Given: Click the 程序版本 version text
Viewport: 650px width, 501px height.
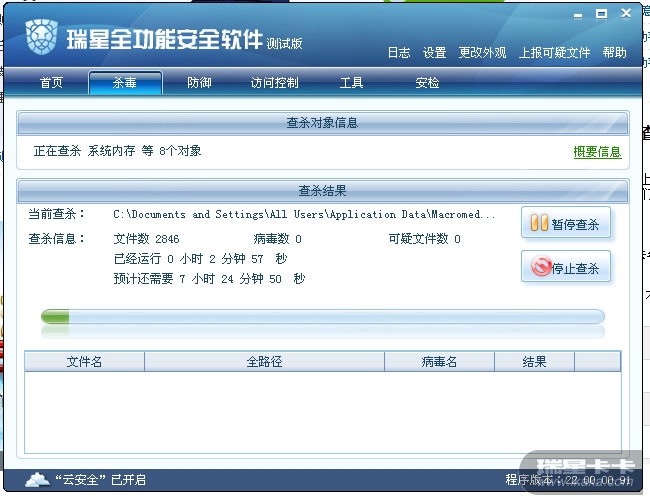Looking at the screenshot, I should click(568, 480).
